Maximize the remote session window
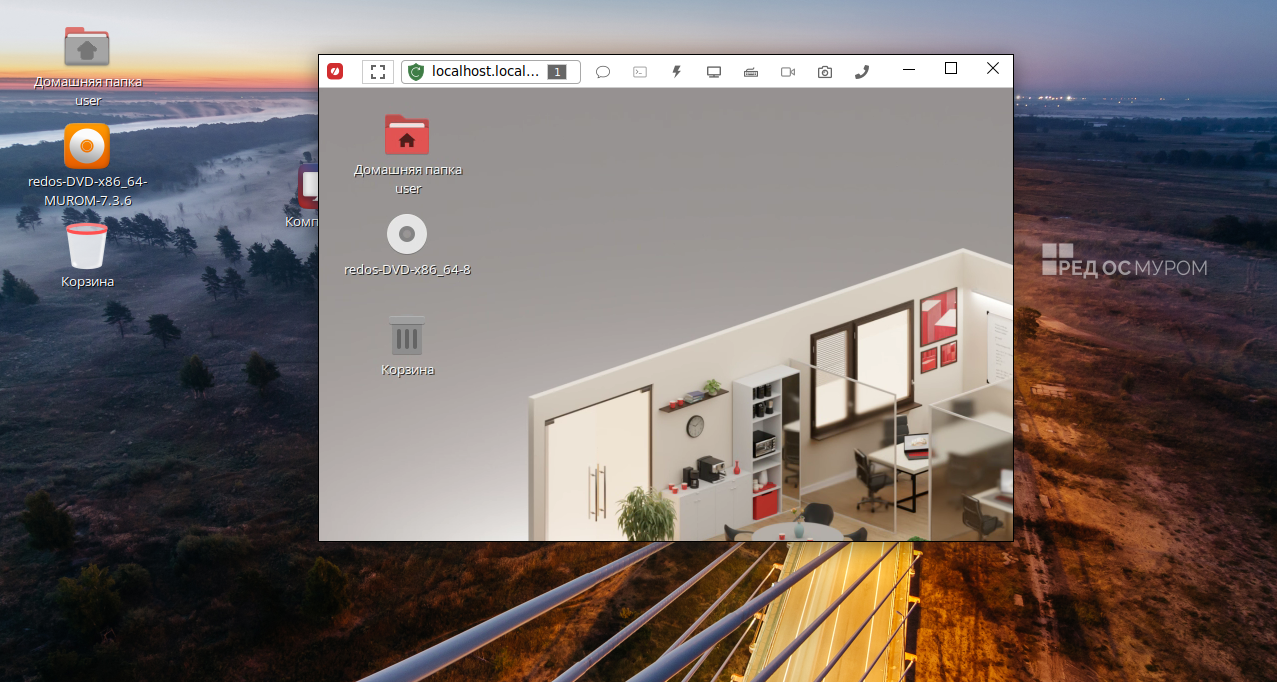This screenshot has height=682, width=1277. coord(951,68)
